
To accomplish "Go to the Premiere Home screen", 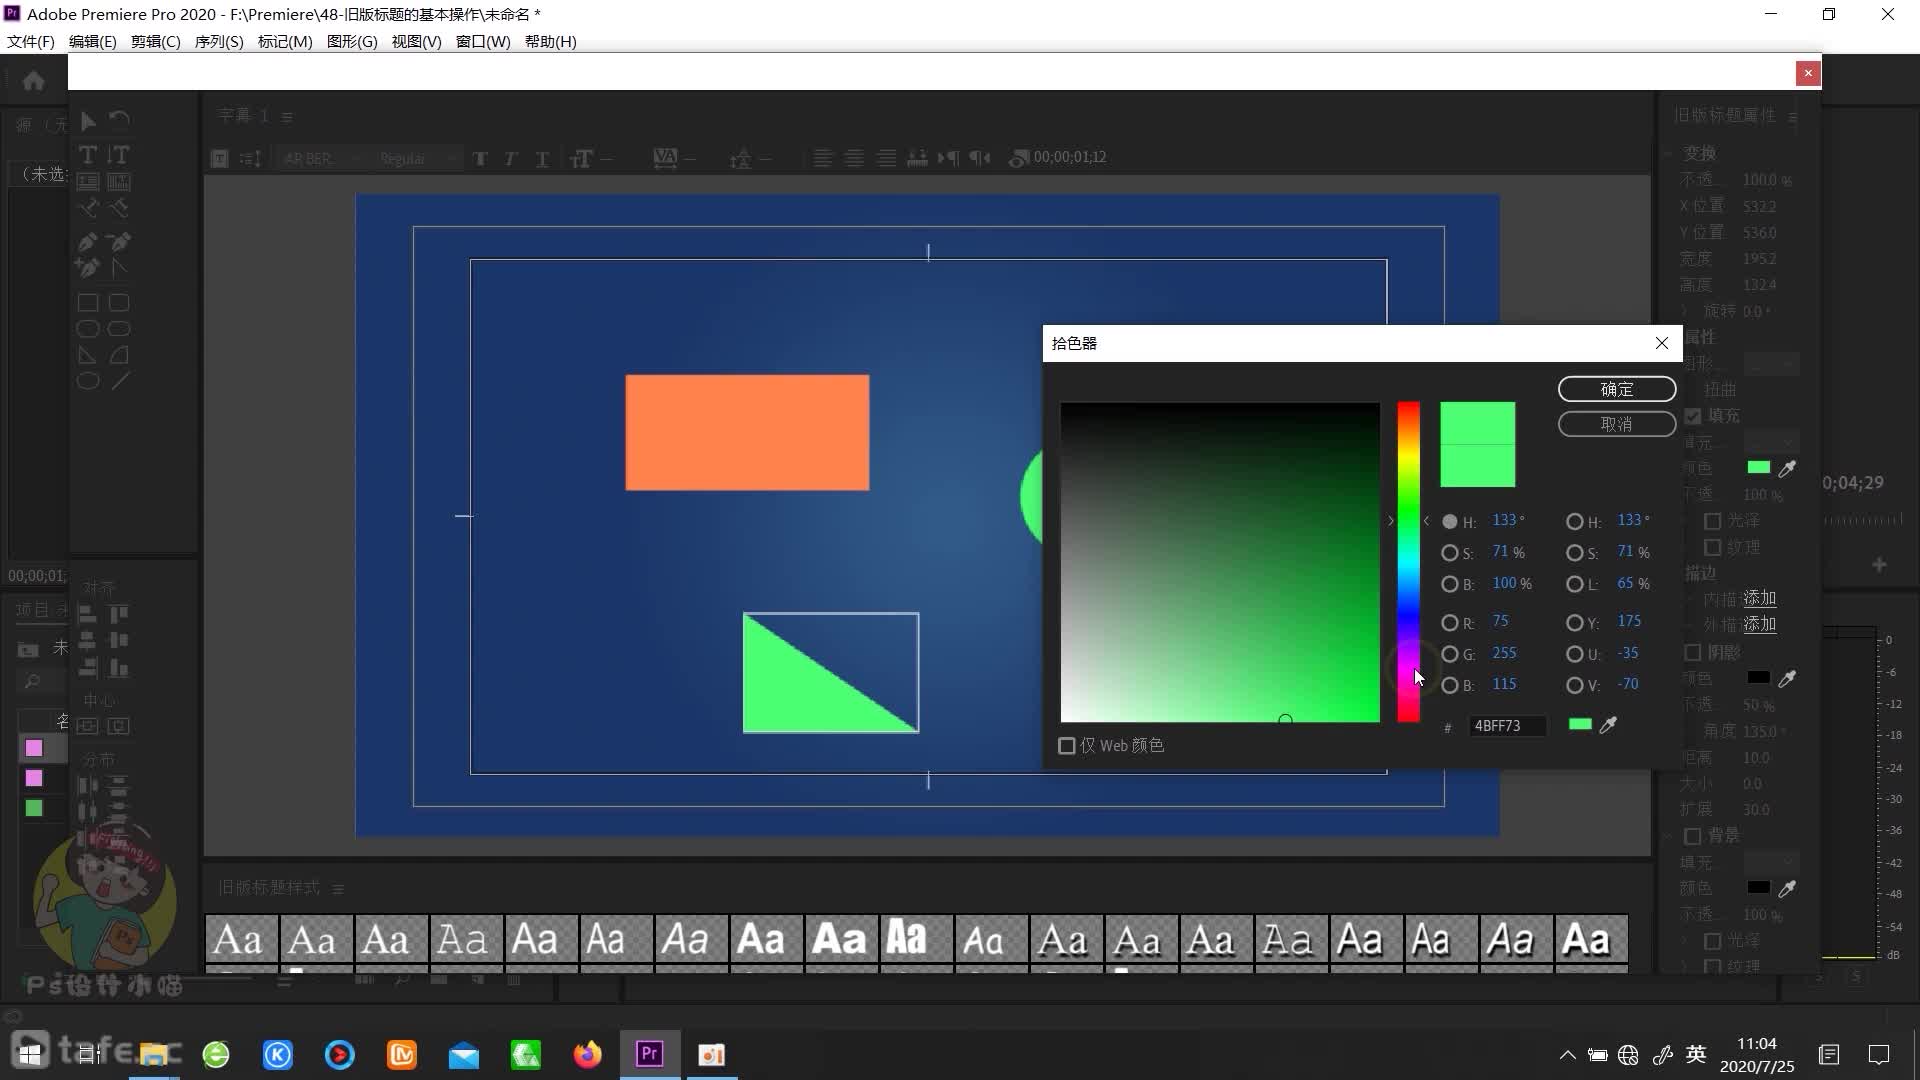I will [x=33, y=80].
